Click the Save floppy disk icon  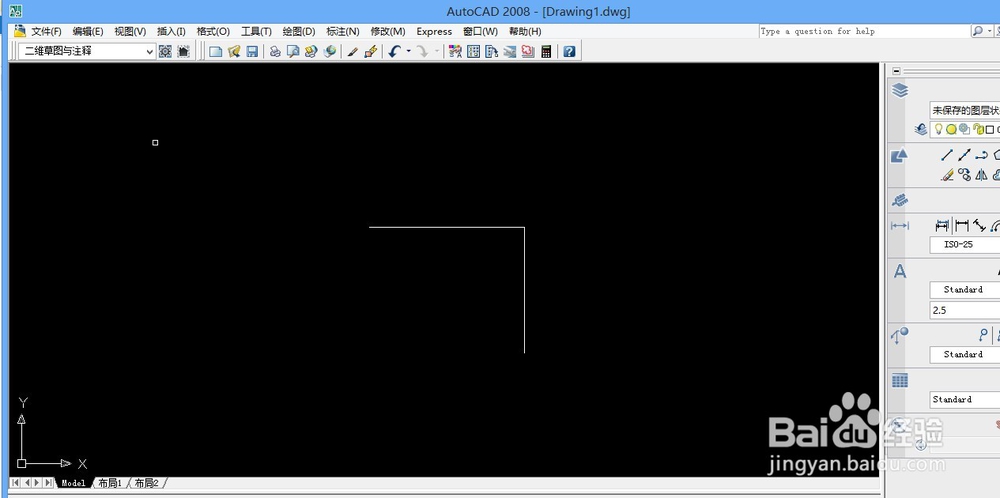(252, 52)
